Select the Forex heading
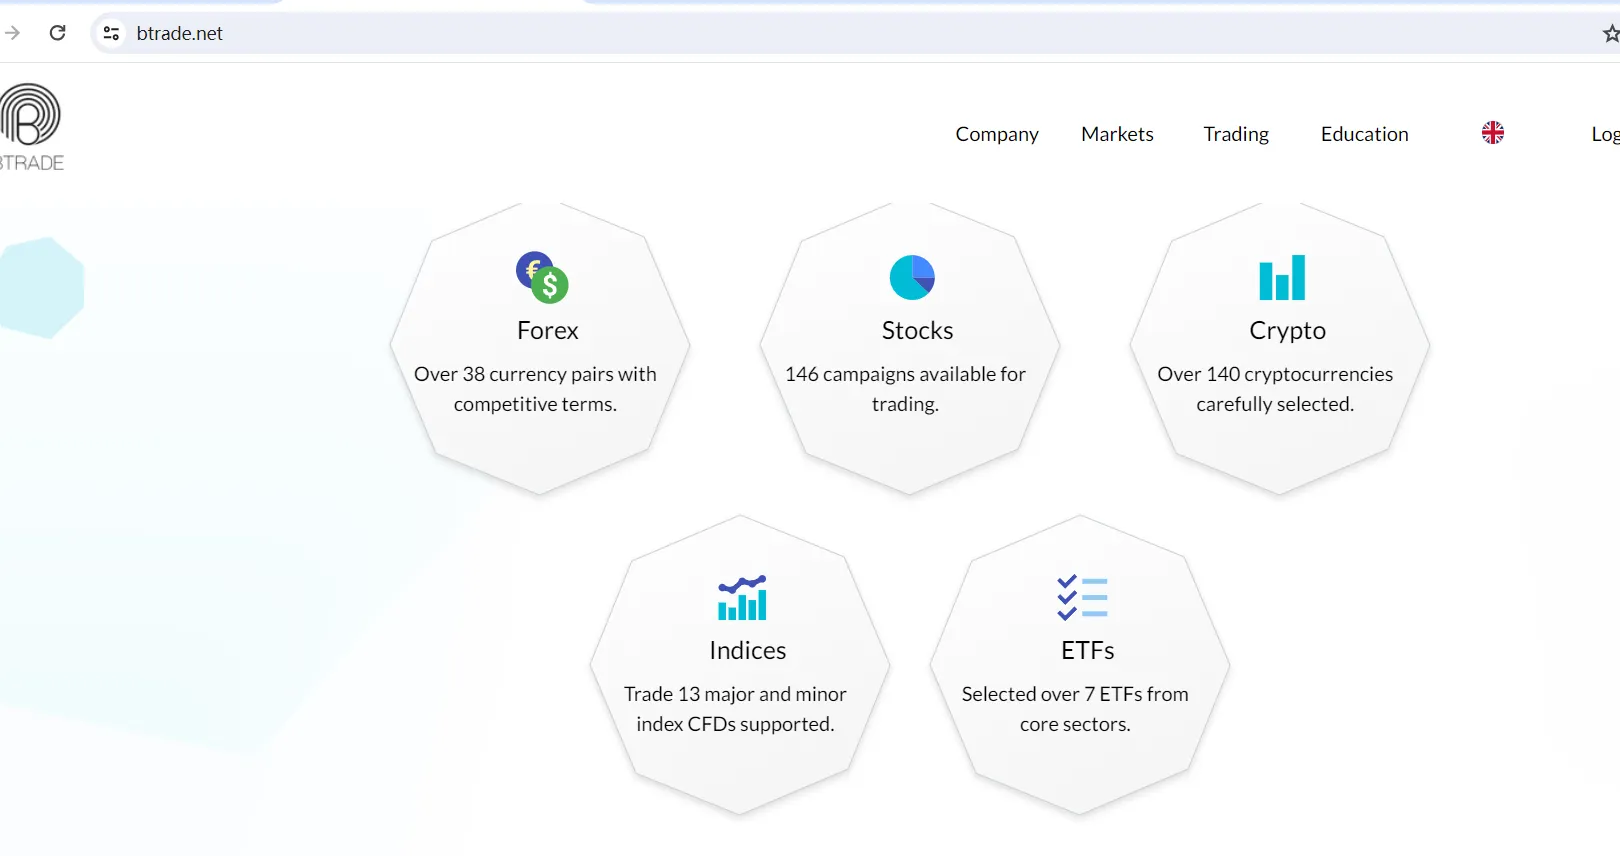1620x856 pixels. 548,331
